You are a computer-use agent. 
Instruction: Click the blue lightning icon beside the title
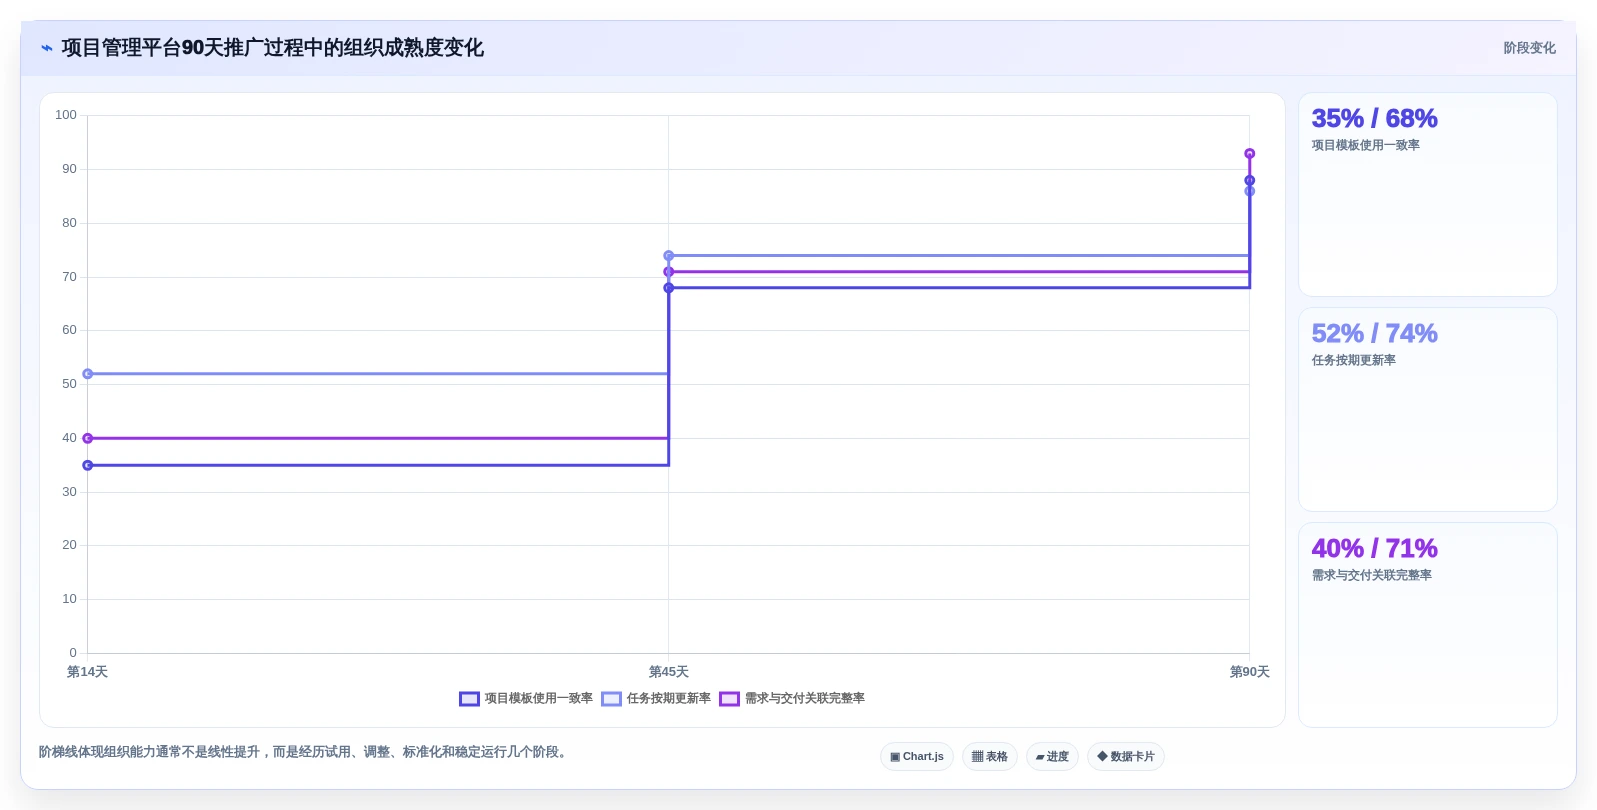click(46, 48)
